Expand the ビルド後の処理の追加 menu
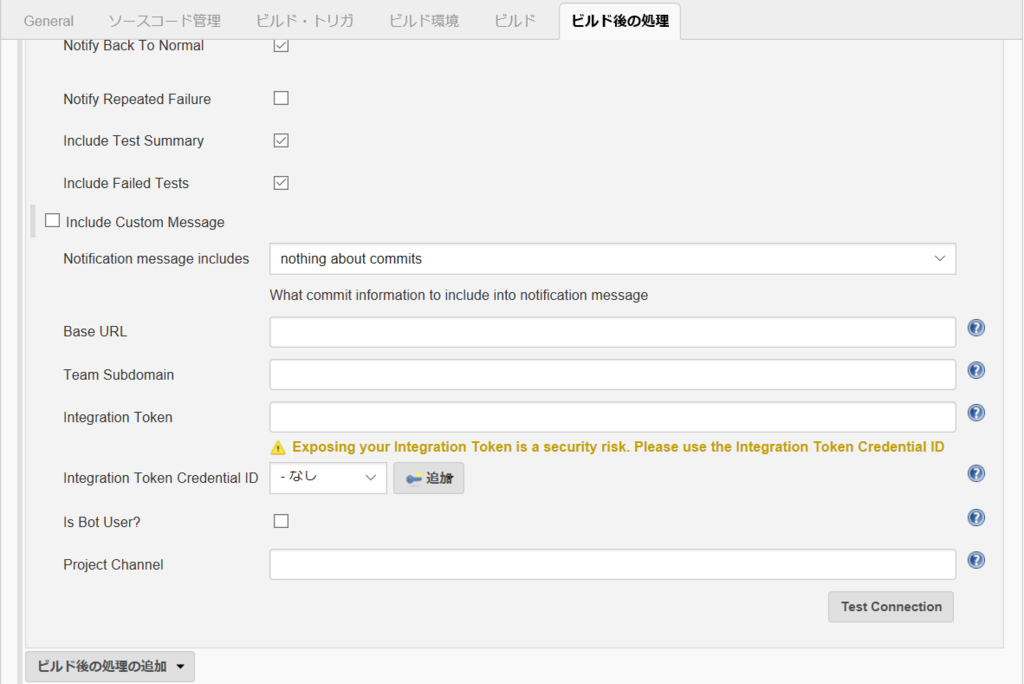This screenshot has width=1024, height=684. 110,666
